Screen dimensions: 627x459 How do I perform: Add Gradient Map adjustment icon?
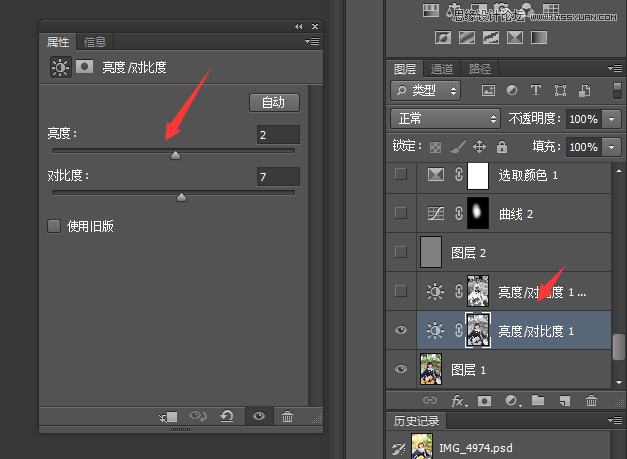point(539,38)
